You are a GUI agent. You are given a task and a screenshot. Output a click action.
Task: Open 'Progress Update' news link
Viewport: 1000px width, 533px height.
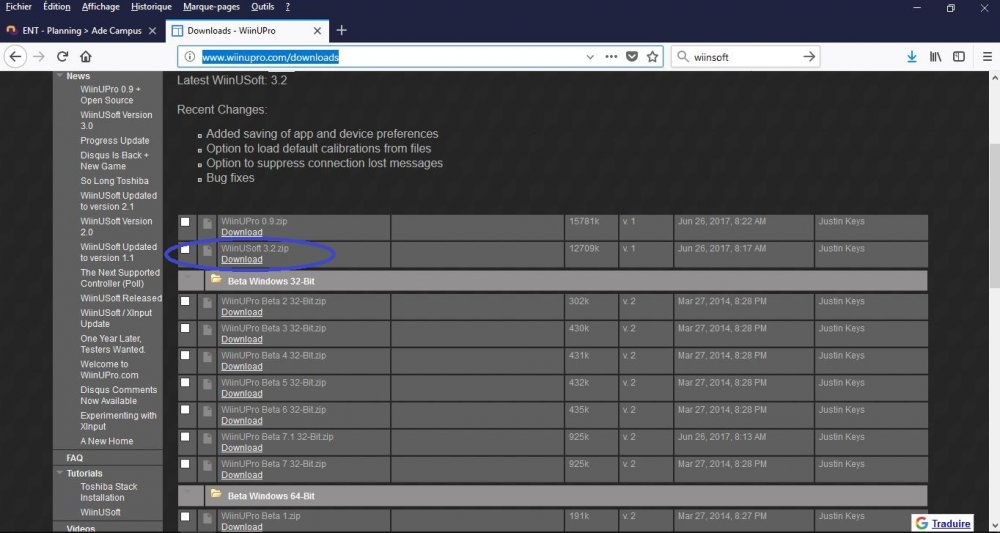[x=115, y=140]
